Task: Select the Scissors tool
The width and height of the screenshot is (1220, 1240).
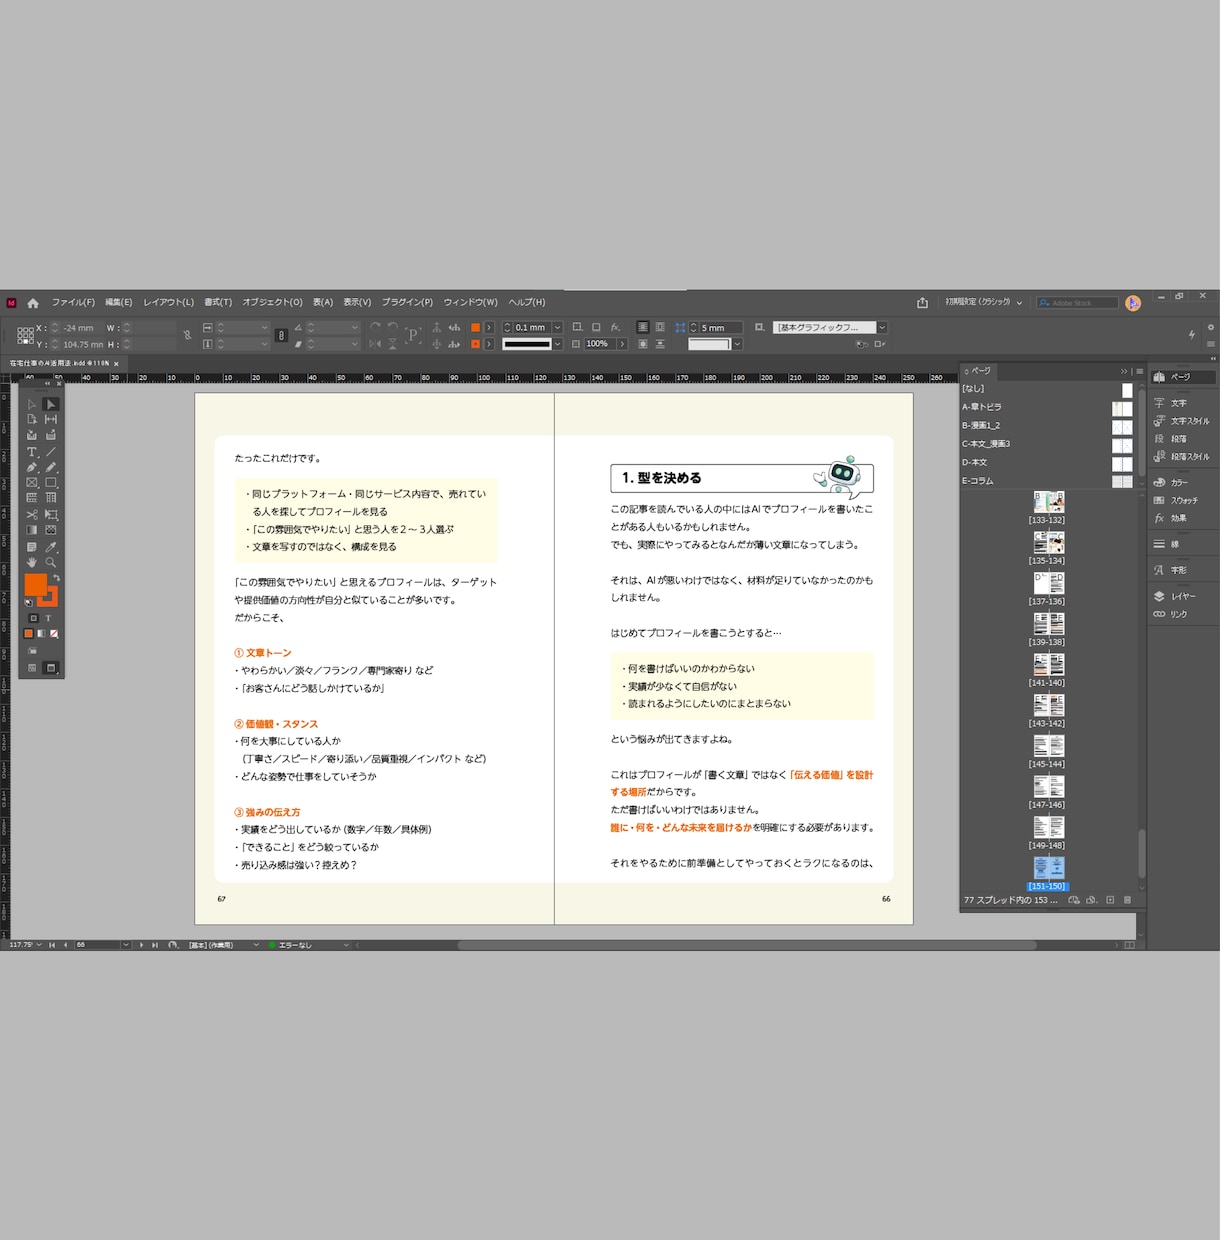Action: [32, 515]
